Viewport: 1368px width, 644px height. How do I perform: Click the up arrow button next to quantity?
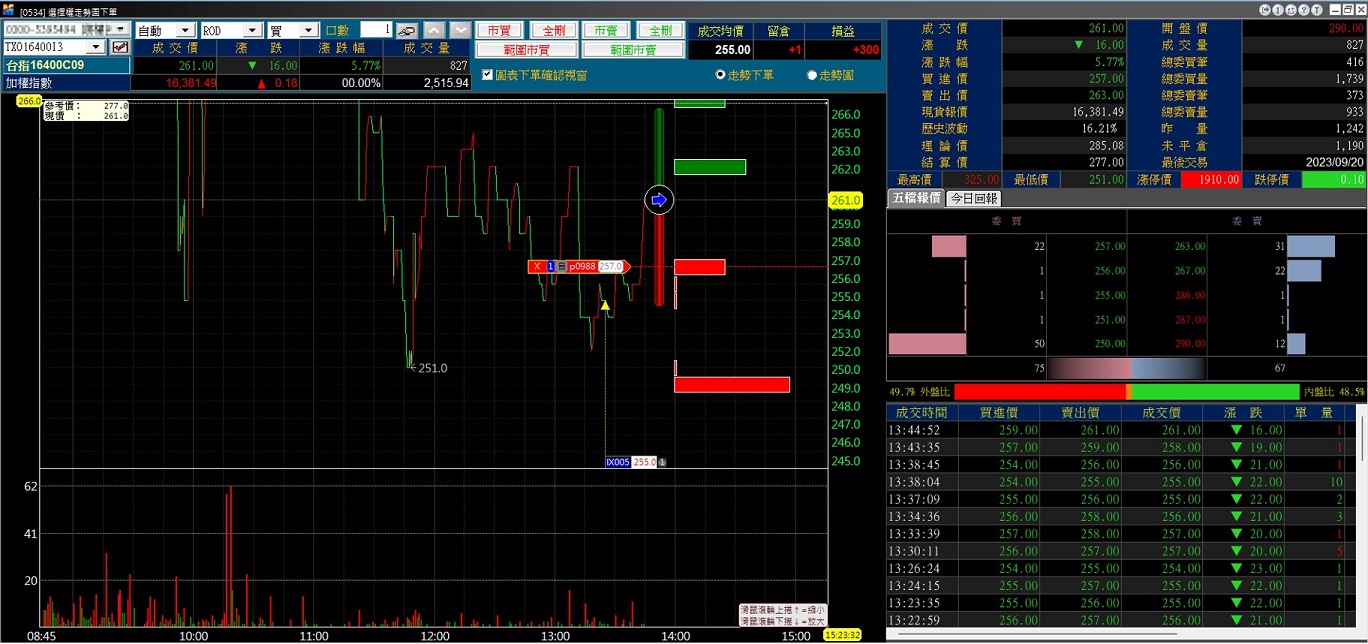[435, 30]
